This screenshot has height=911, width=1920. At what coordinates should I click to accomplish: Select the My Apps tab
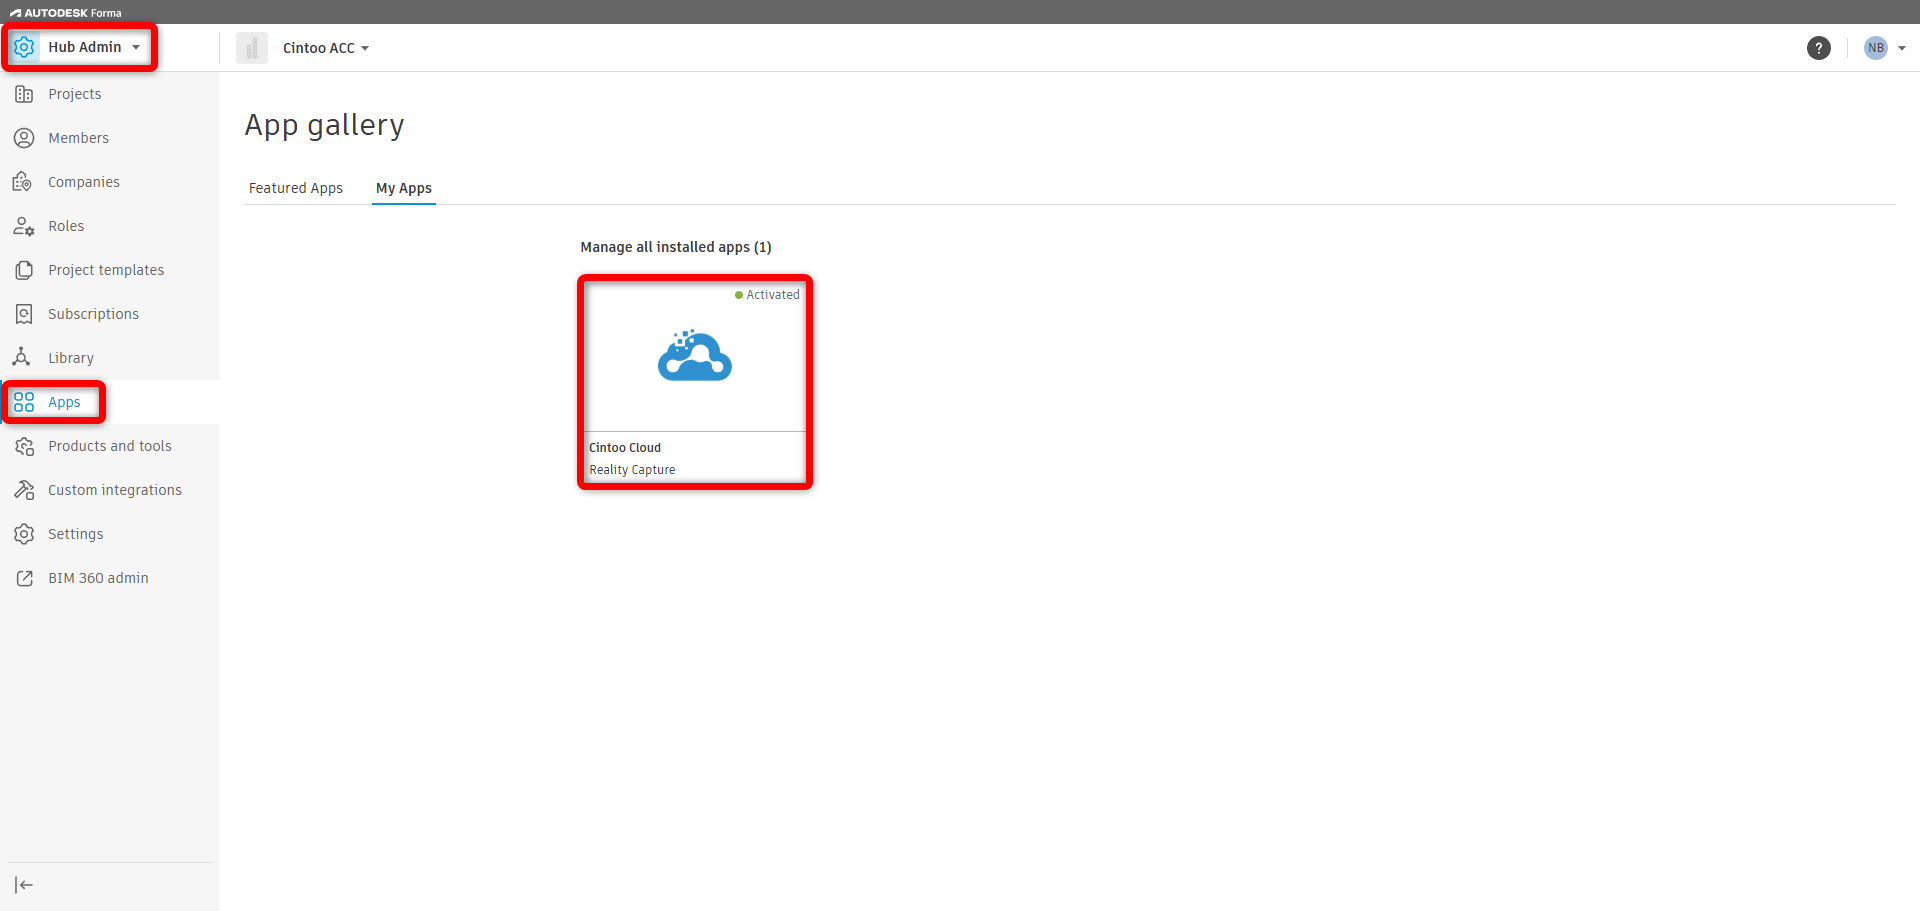coord(404,188)
